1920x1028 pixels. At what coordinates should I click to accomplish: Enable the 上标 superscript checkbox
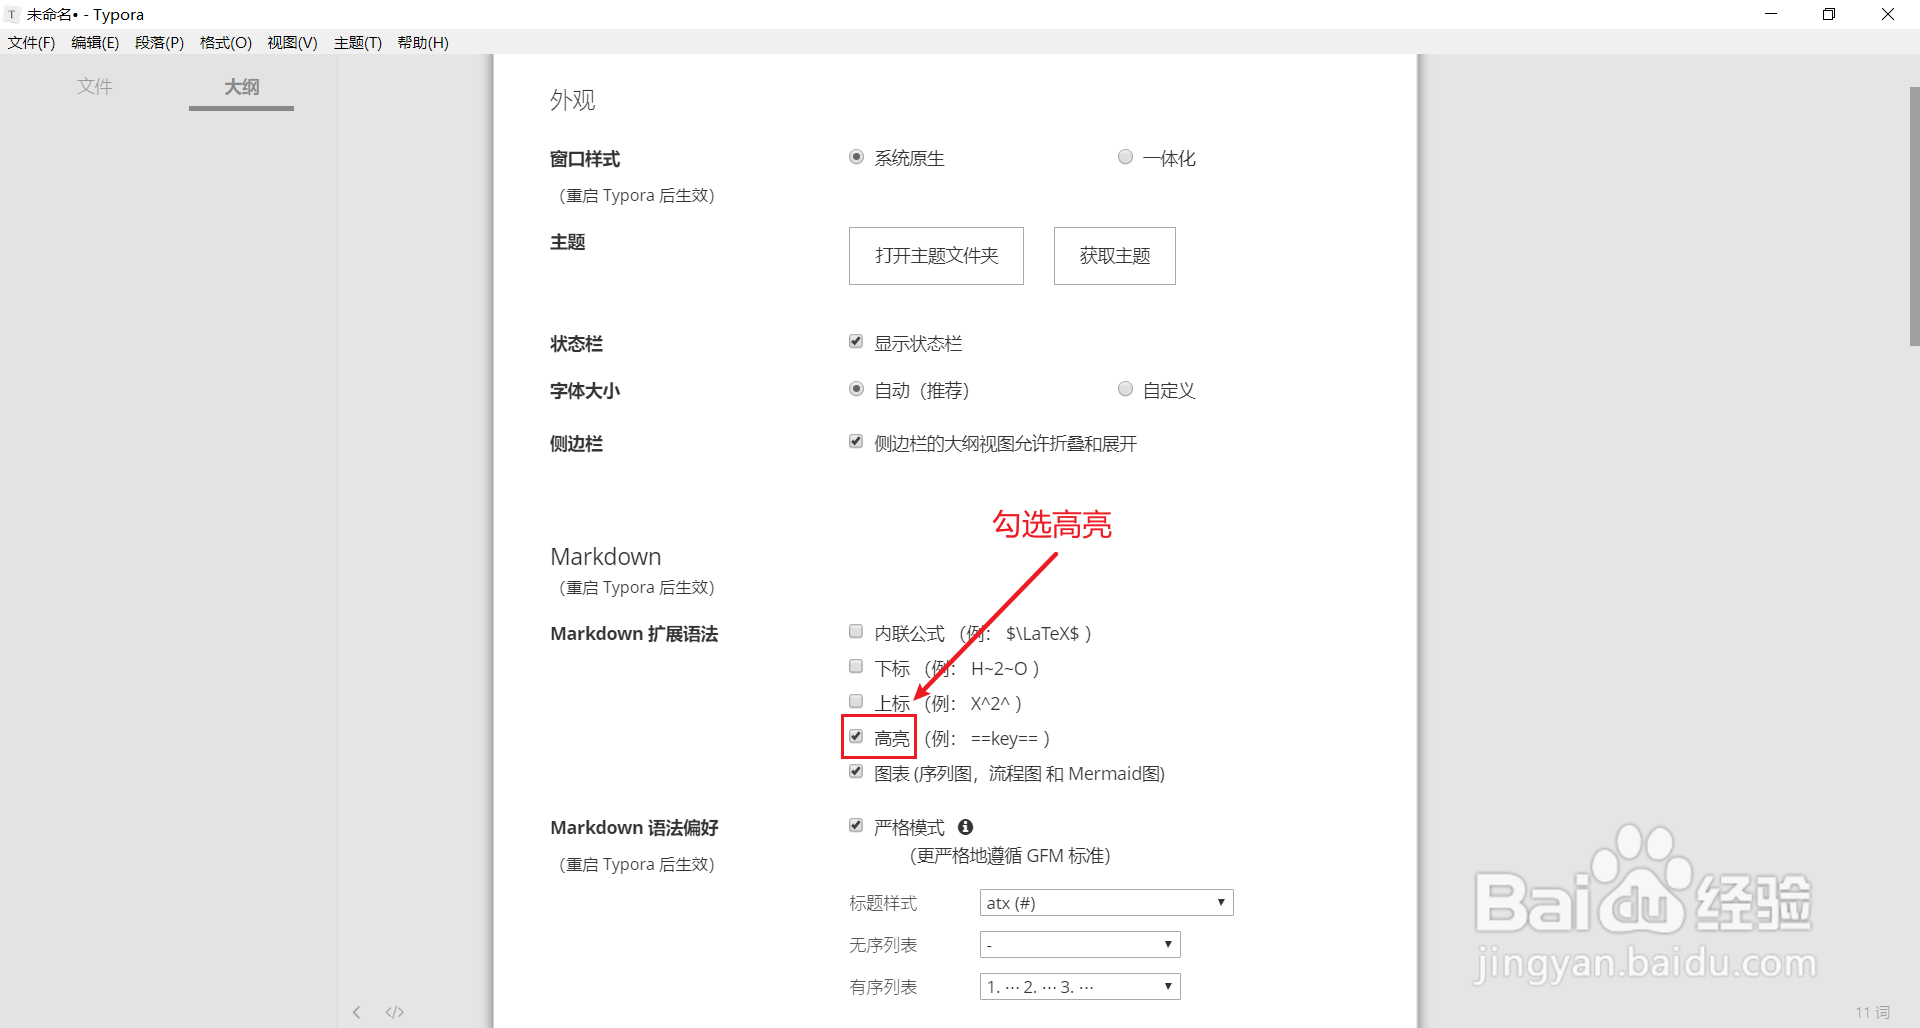(x=856, y=701)
